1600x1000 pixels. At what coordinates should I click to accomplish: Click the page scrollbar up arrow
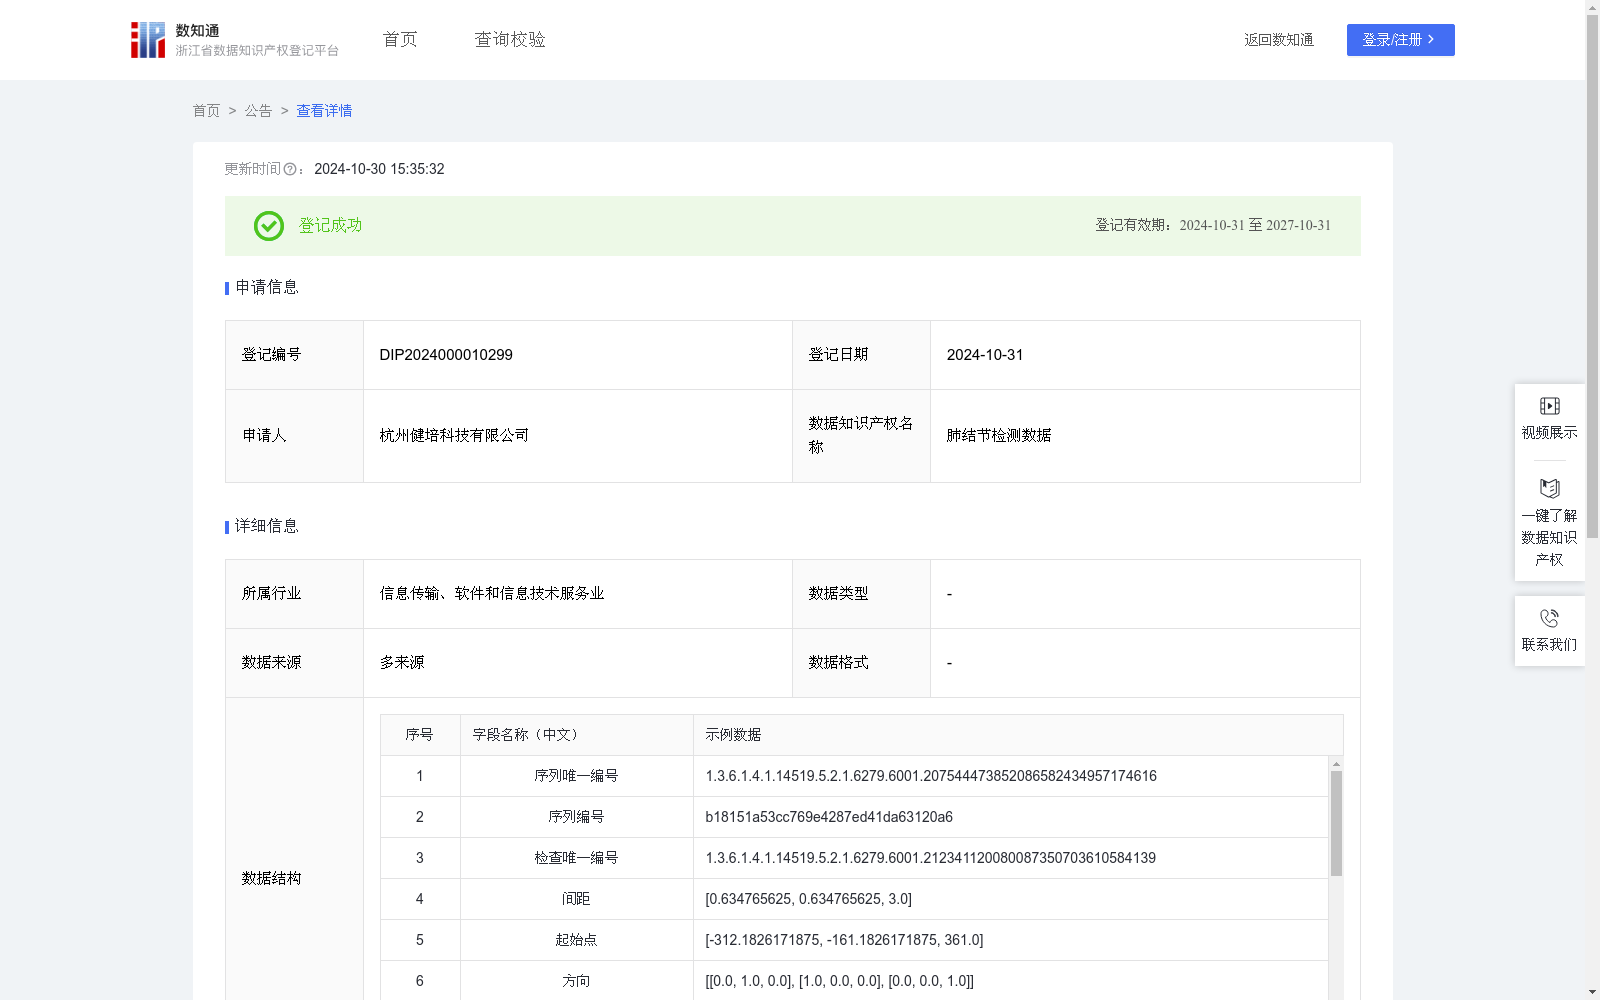click(1592, 7)
